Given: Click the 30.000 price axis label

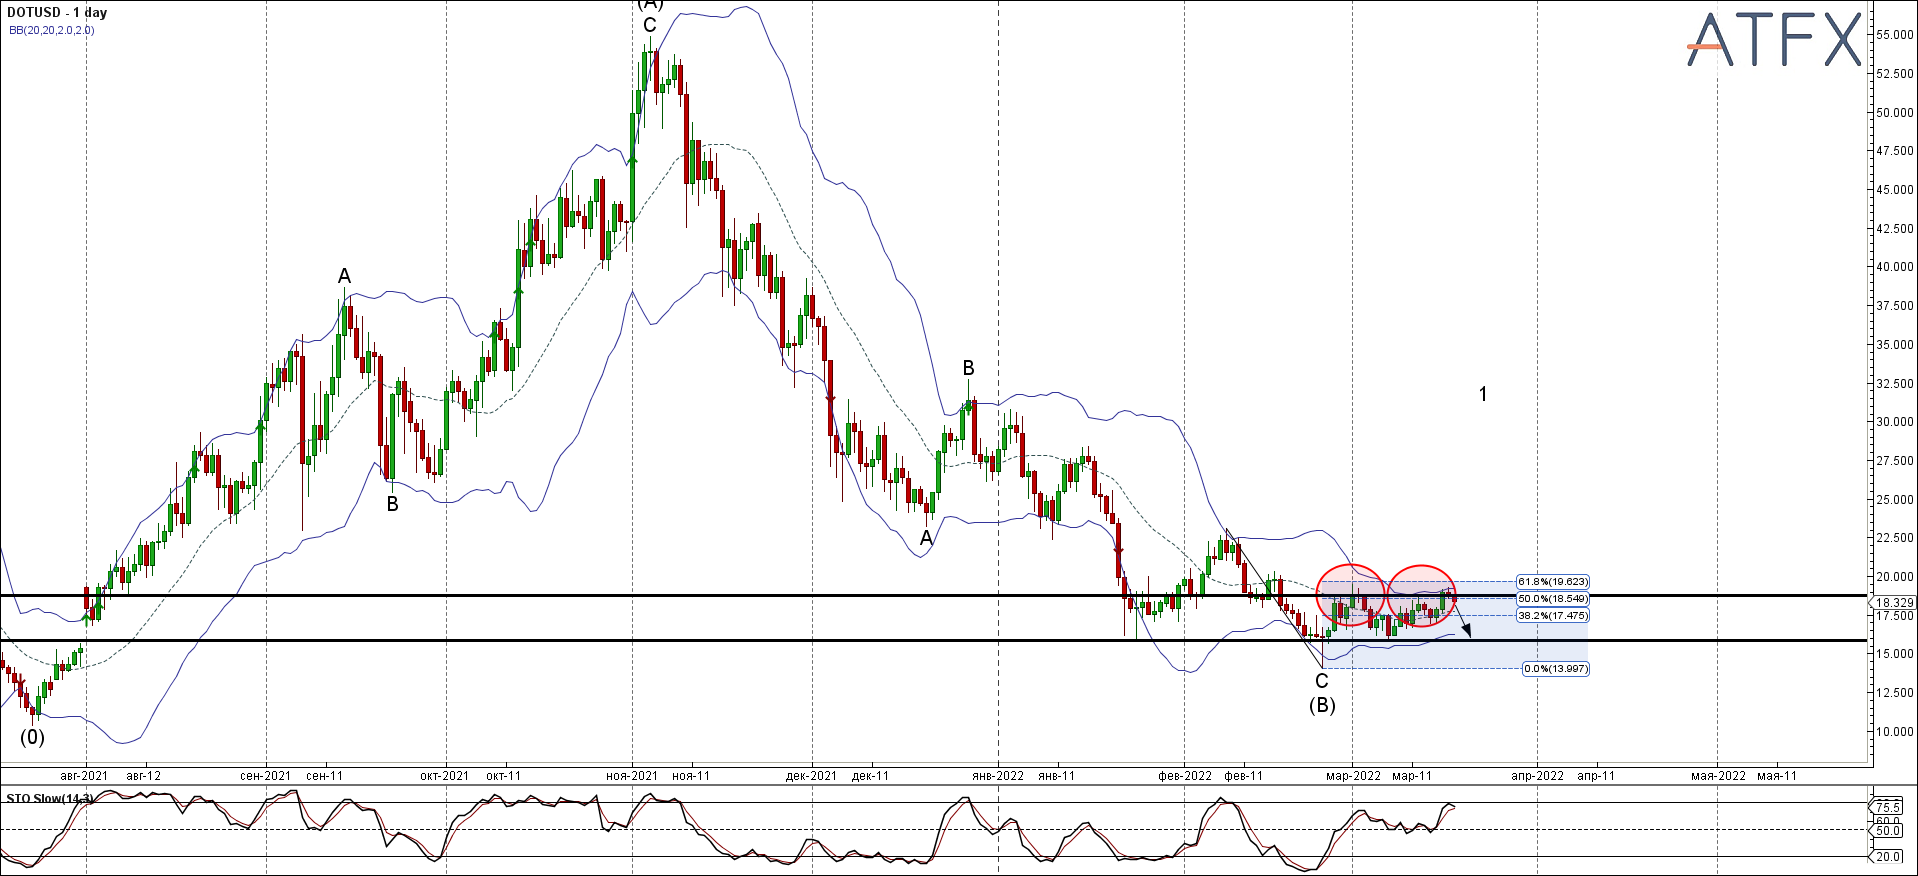Looking at the screenshot, I should point(1895,421).
